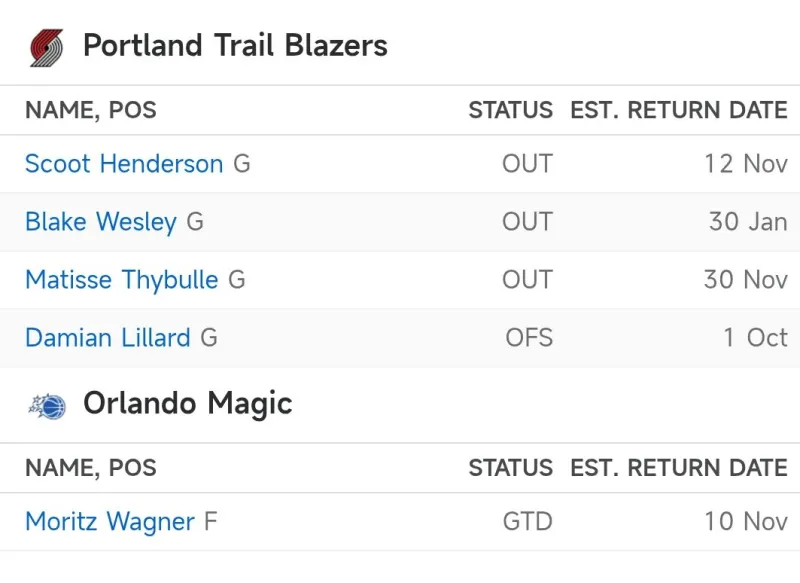Click Scoot Henderson's OUT status
The height and width of the screenshot is (583, 800).
coord(527,164)
